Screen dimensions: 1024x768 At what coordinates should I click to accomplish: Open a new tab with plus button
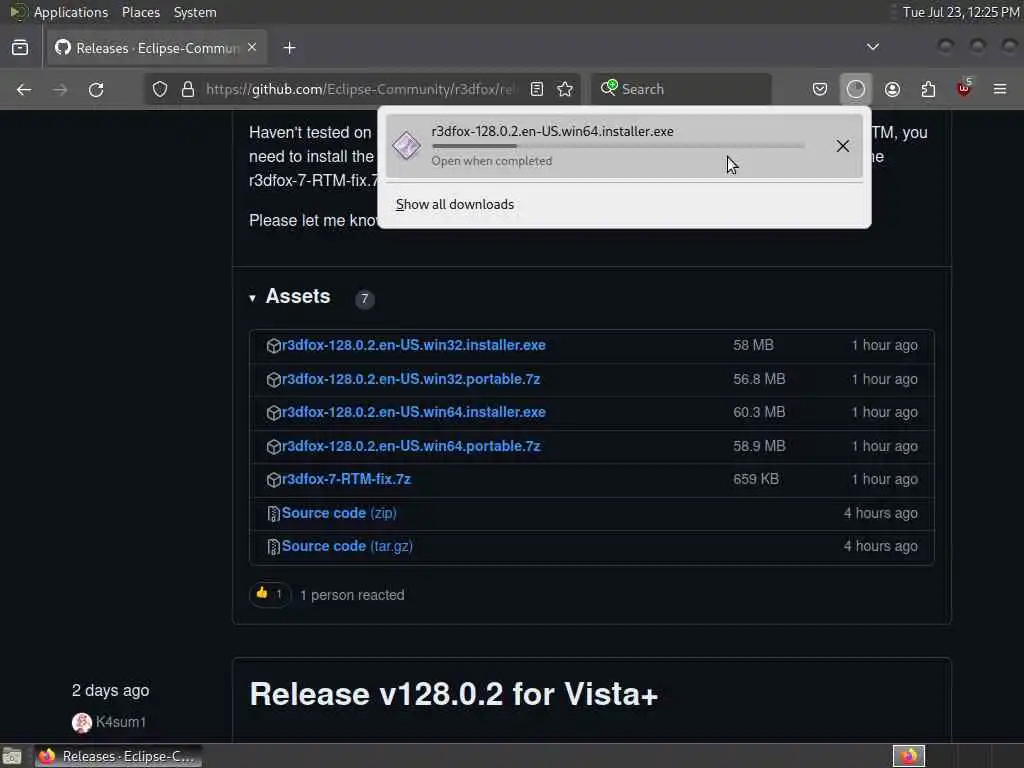[289, 48]
